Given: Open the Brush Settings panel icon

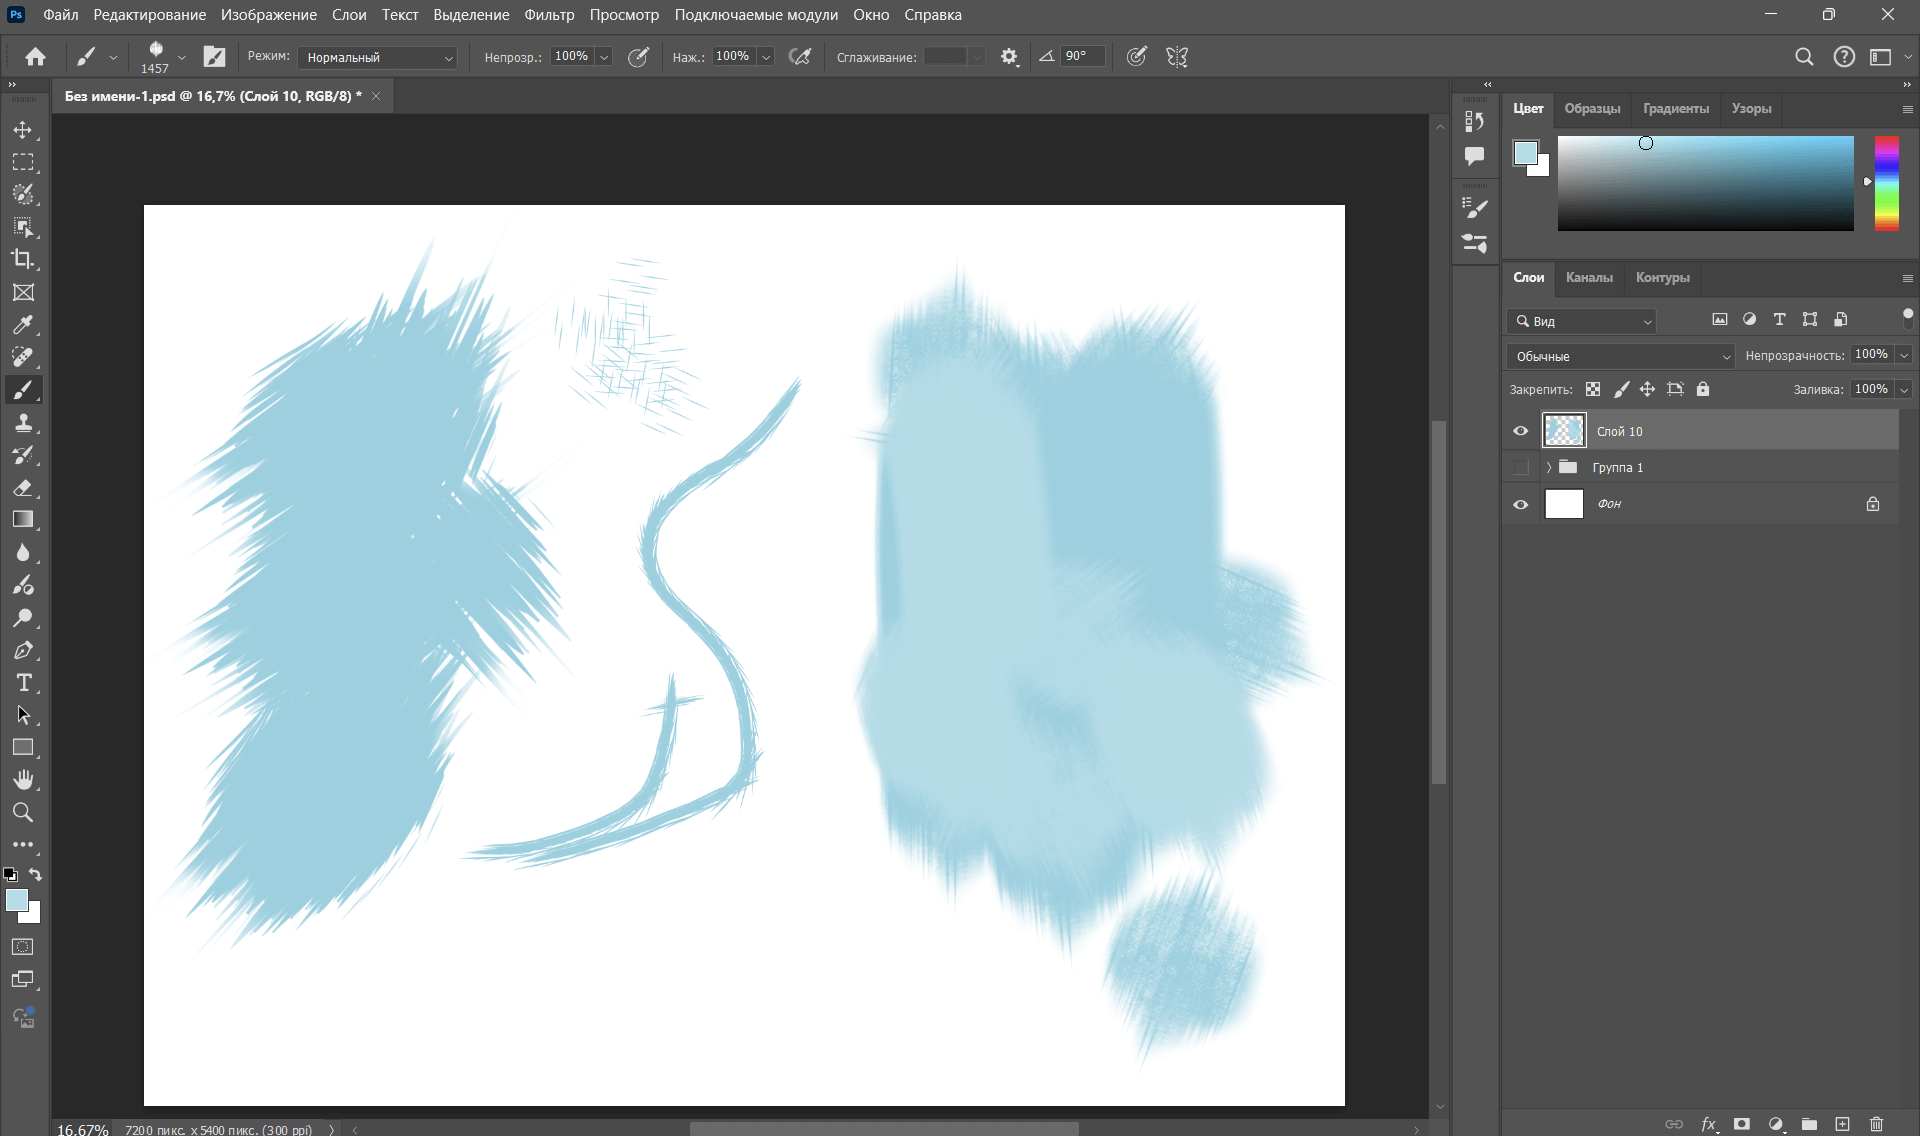Looking at the screenshot, I should tap(1474, 208).
